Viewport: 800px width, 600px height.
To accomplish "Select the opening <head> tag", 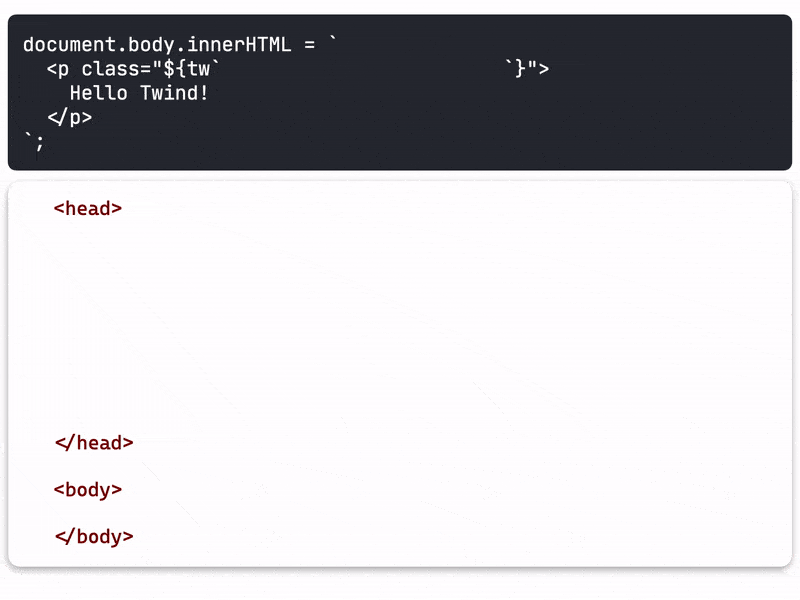I will (88, 208).
